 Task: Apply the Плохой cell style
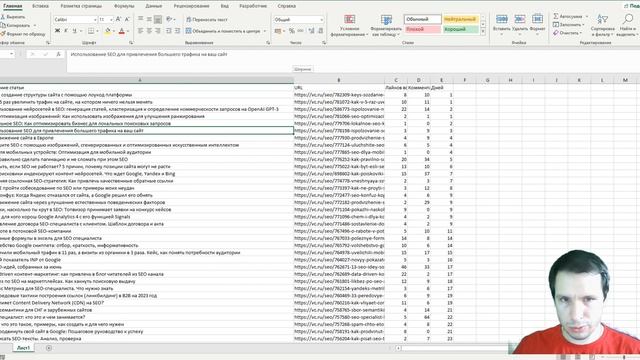click(x=422, y=29)
